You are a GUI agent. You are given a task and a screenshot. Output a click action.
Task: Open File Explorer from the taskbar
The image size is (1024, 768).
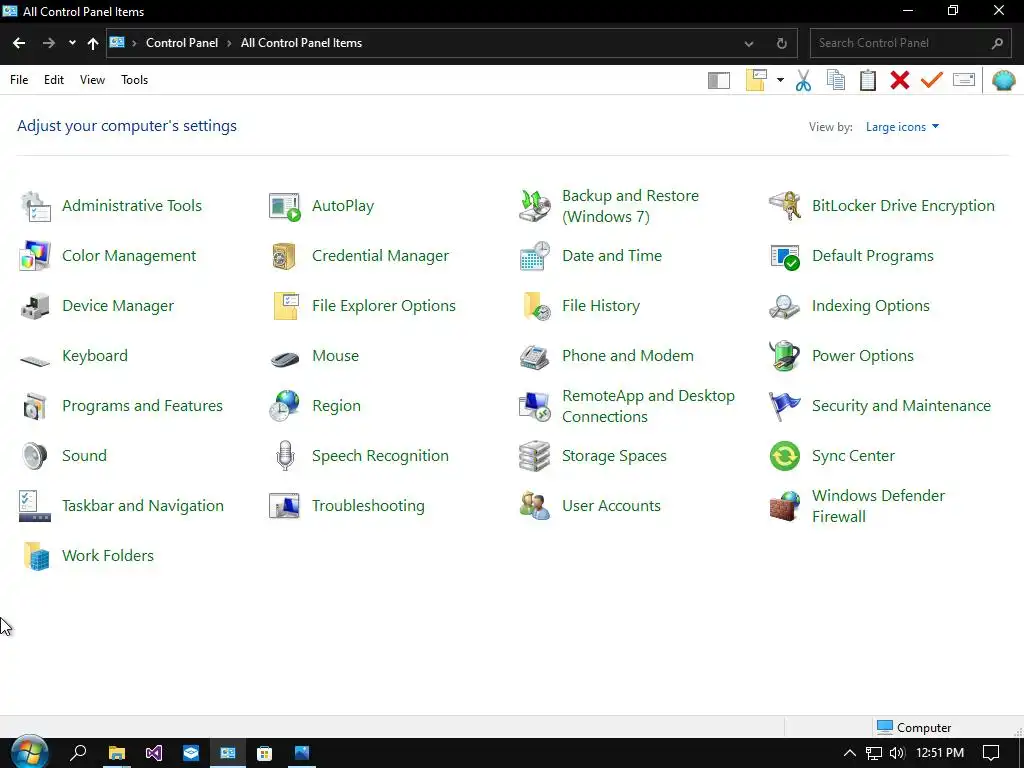pos(116,753)
